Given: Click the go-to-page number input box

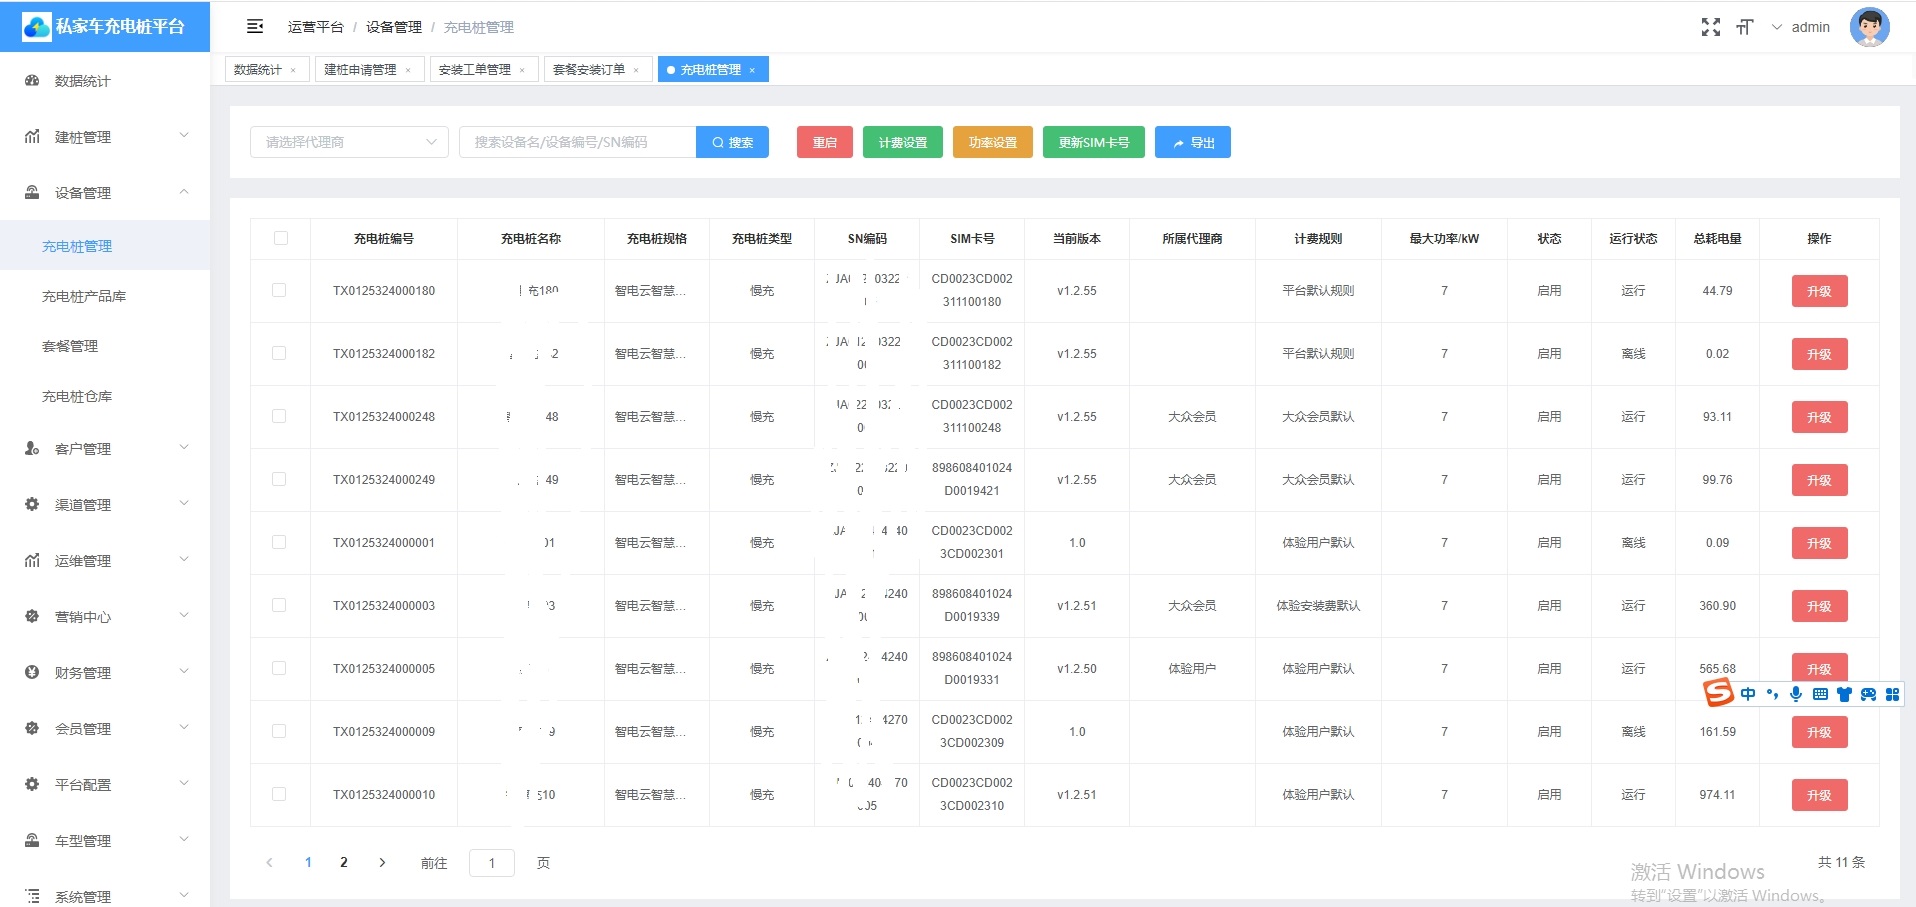Looking at the screenshot, I should click(492, 862).
